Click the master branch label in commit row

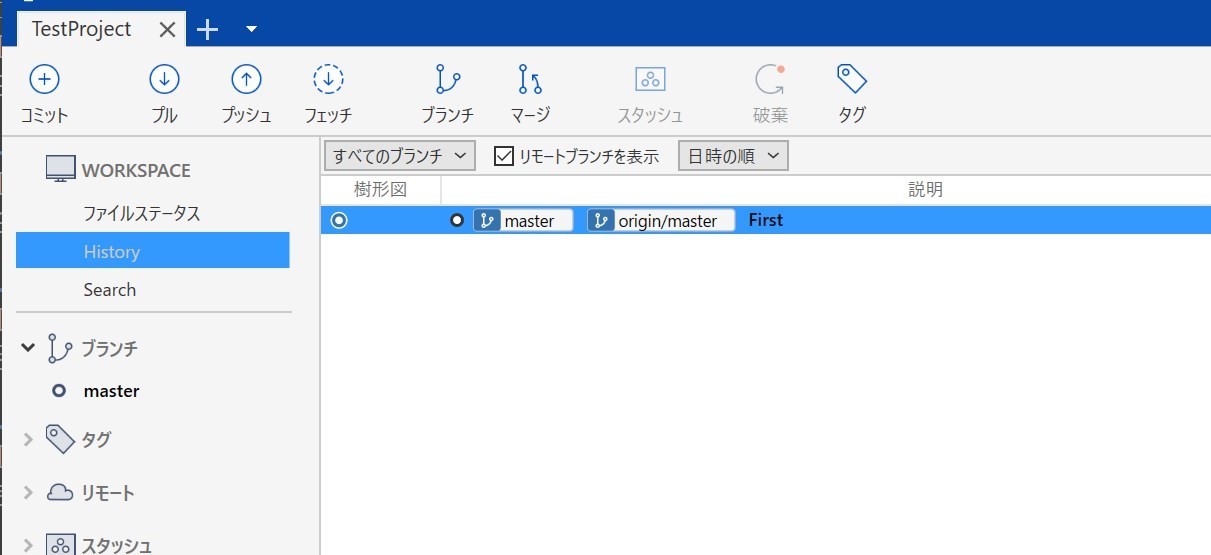[523, 220]
